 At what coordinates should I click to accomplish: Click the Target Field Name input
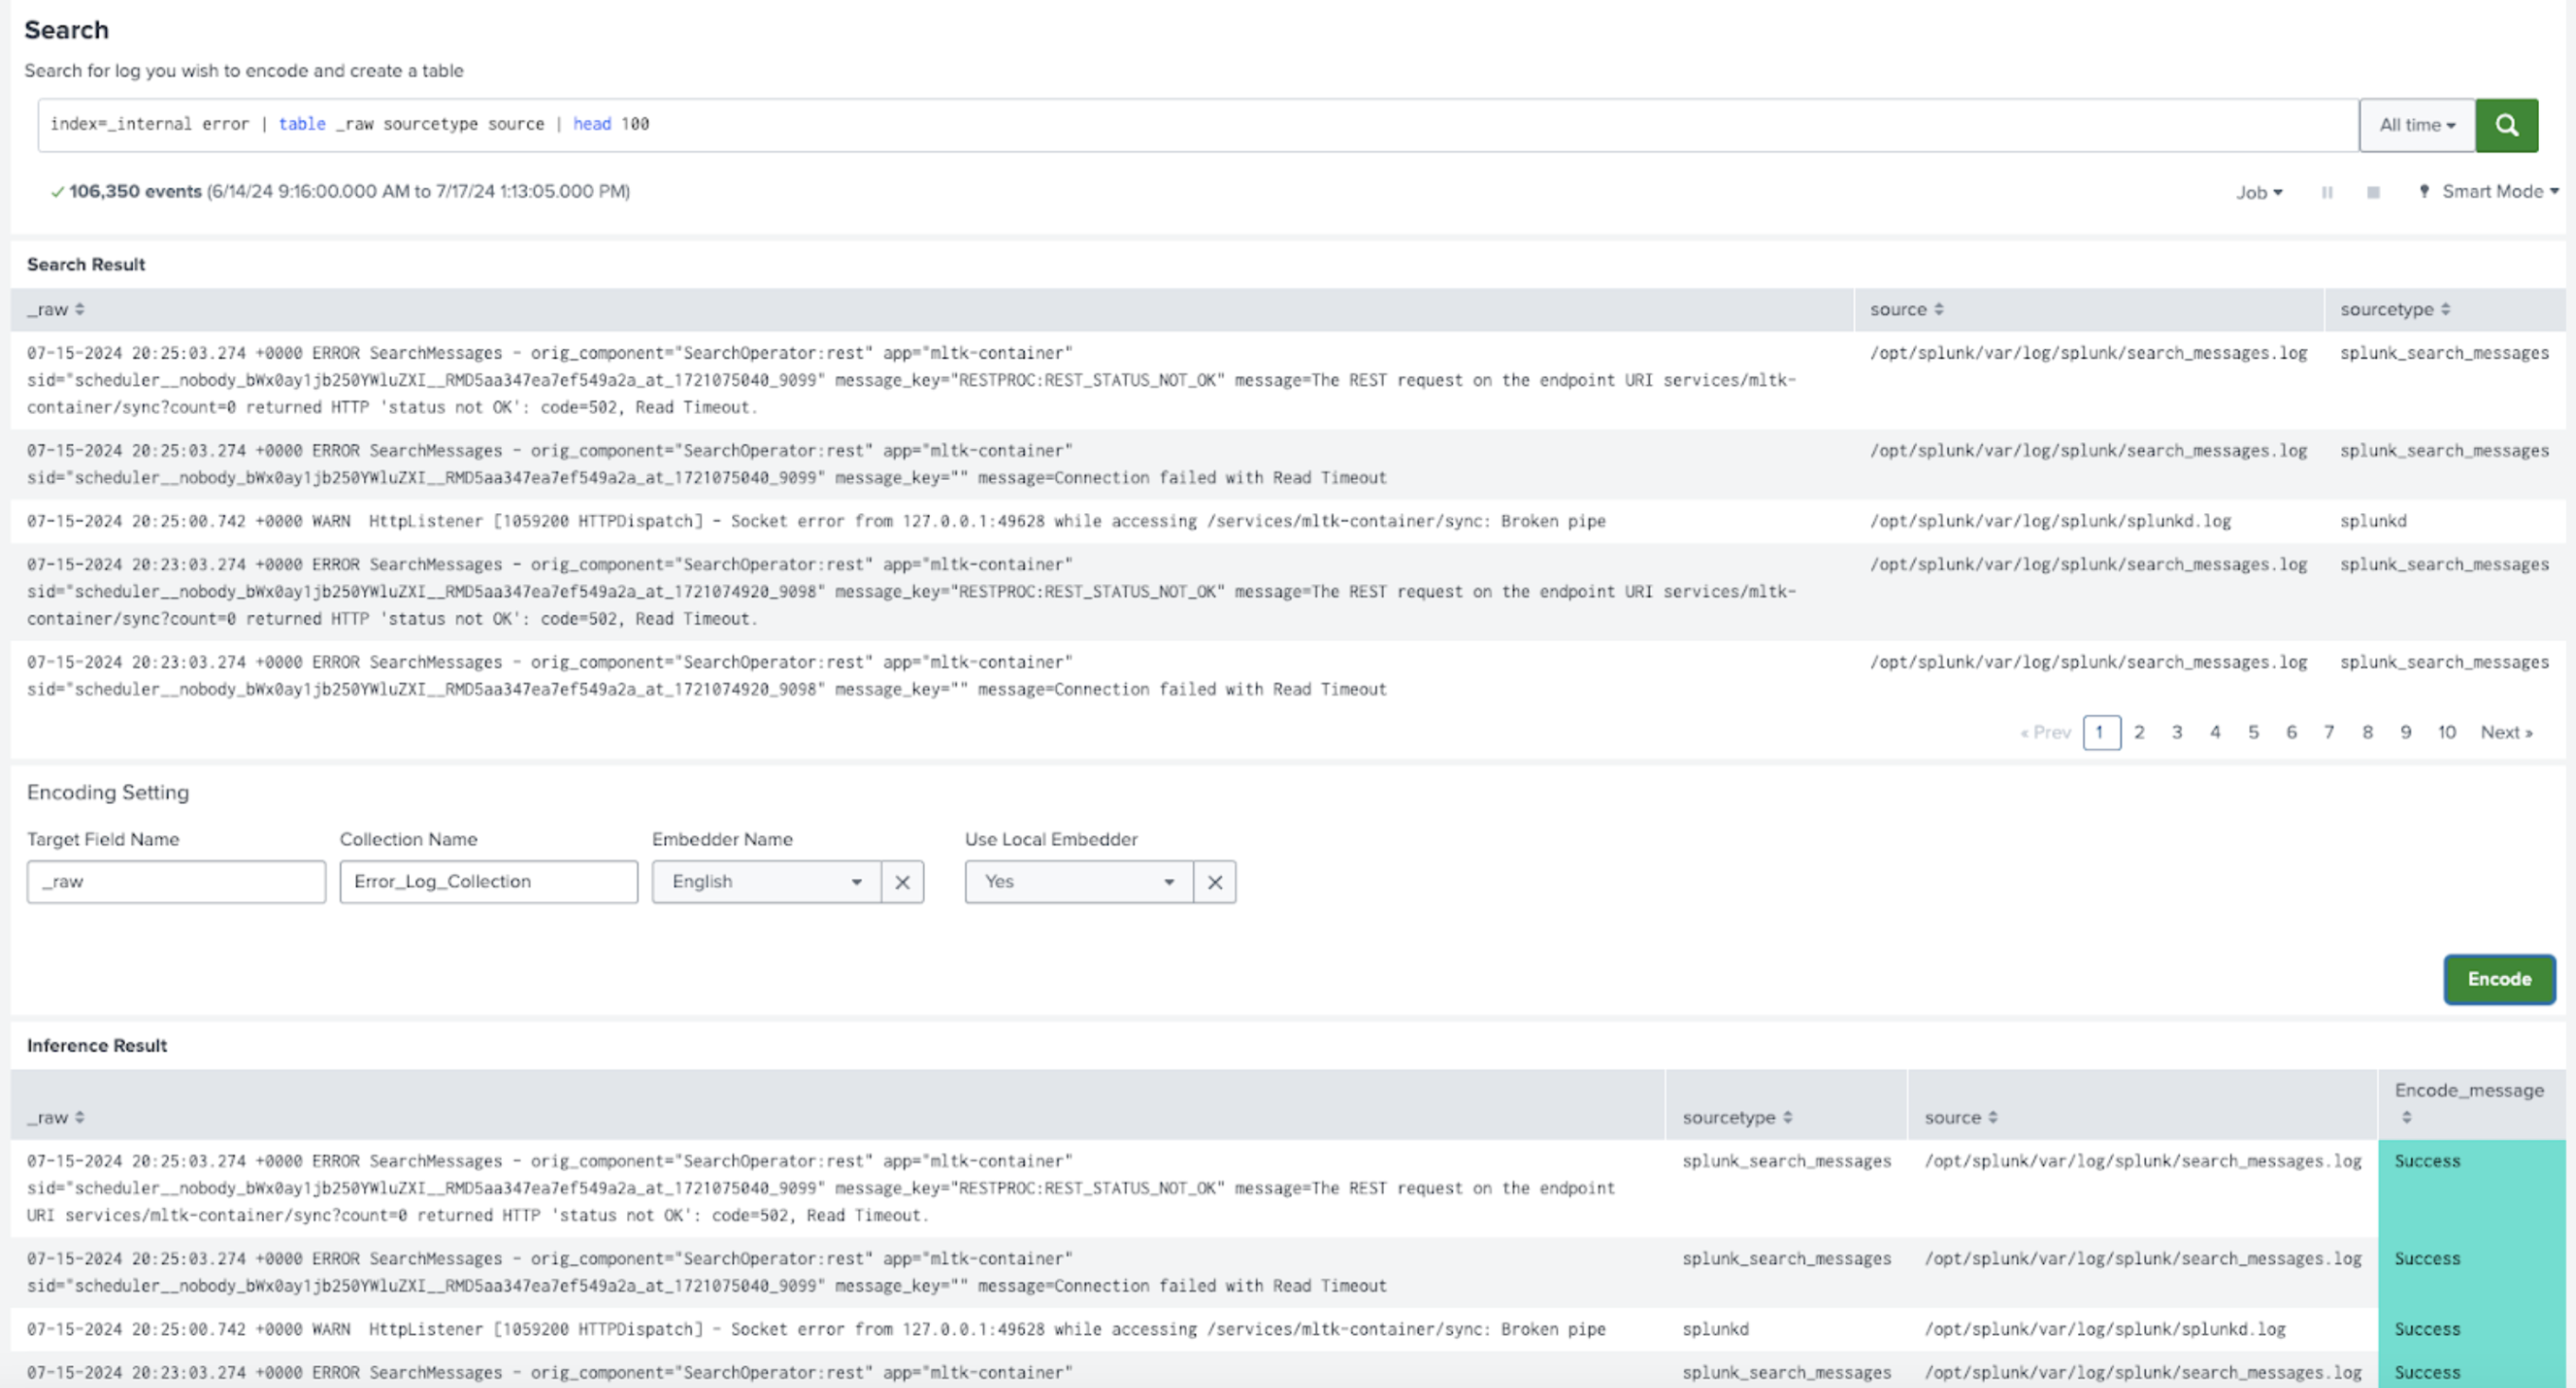pyautogui.click(x=174, y=882)
